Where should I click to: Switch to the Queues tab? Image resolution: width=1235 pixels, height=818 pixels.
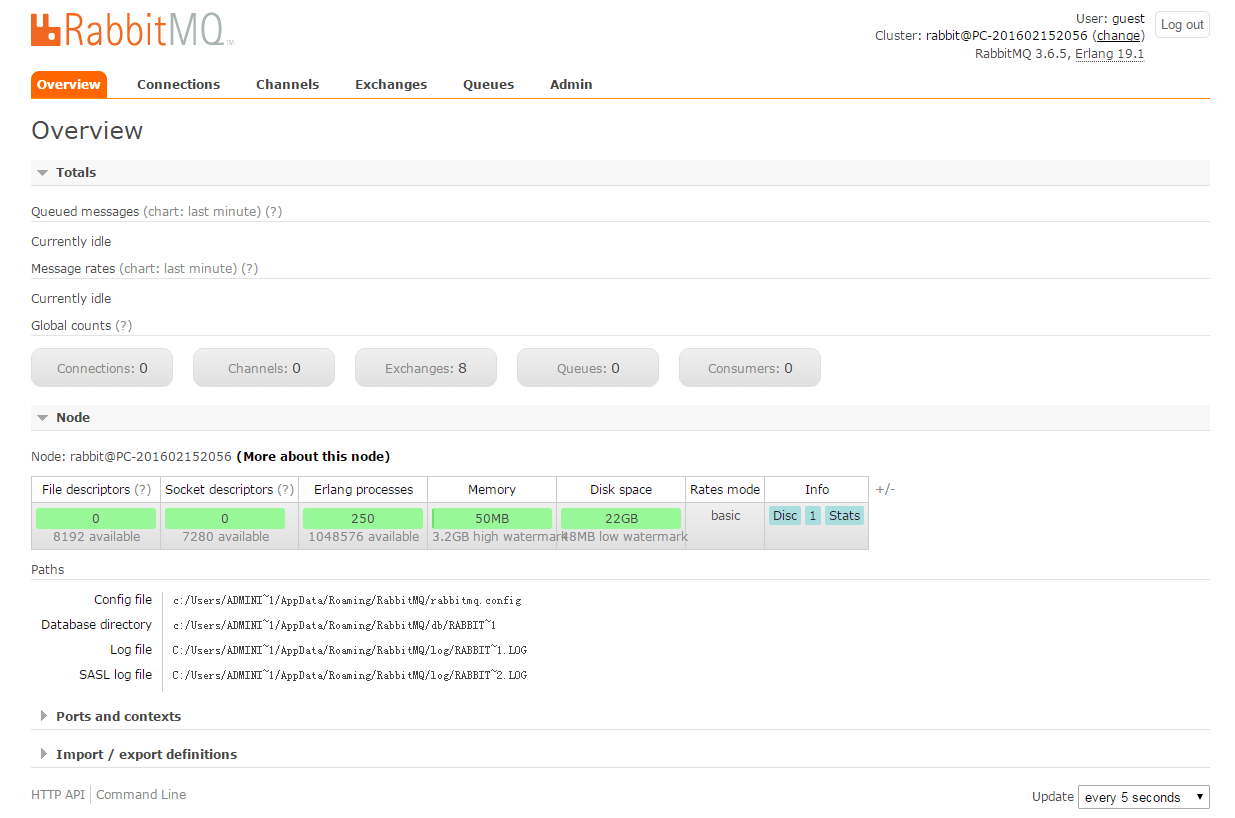488,84
